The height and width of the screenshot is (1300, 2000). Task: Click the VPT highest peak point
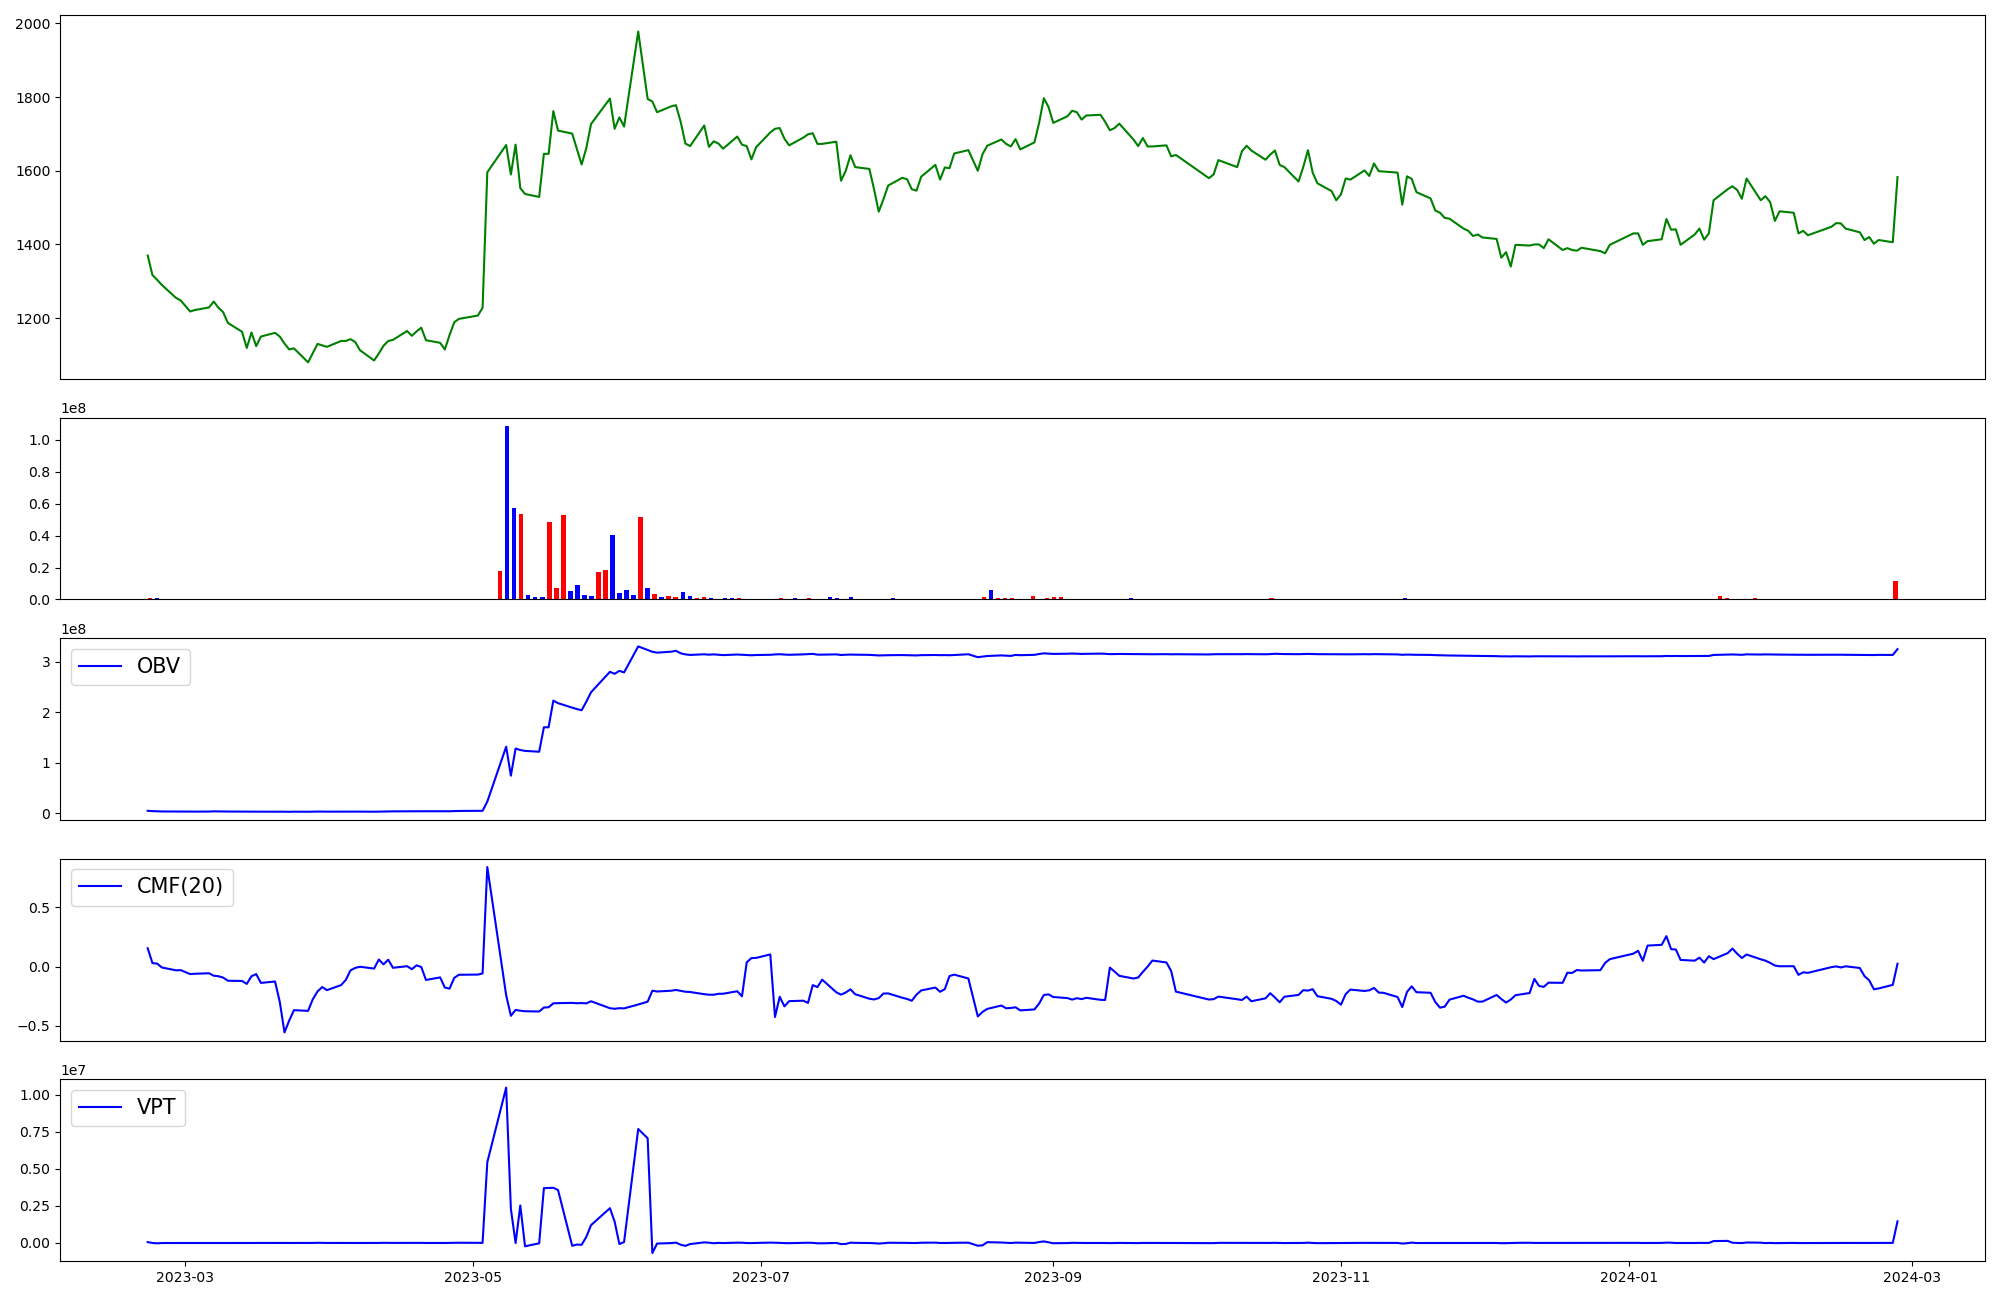coord(506,1089)
